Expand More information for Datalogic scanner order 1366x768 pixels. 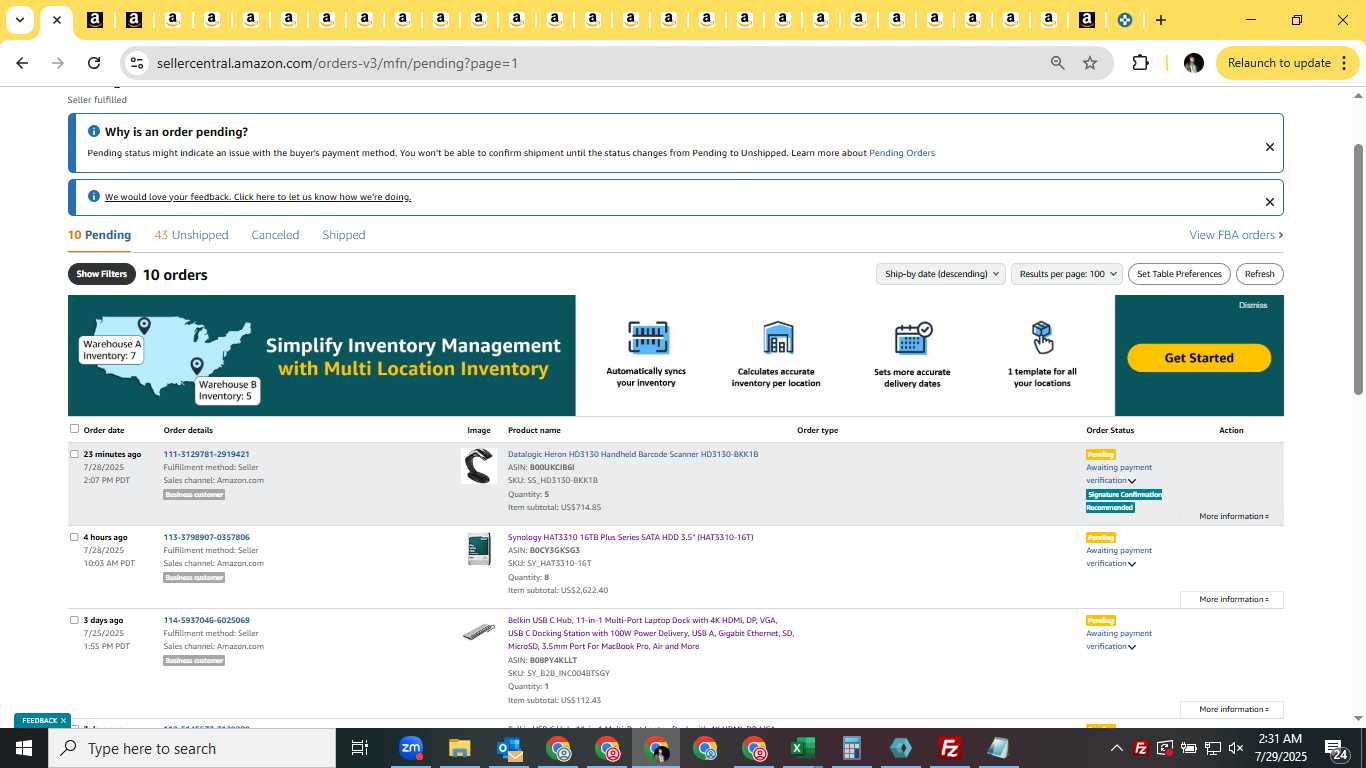(1233, 517)
